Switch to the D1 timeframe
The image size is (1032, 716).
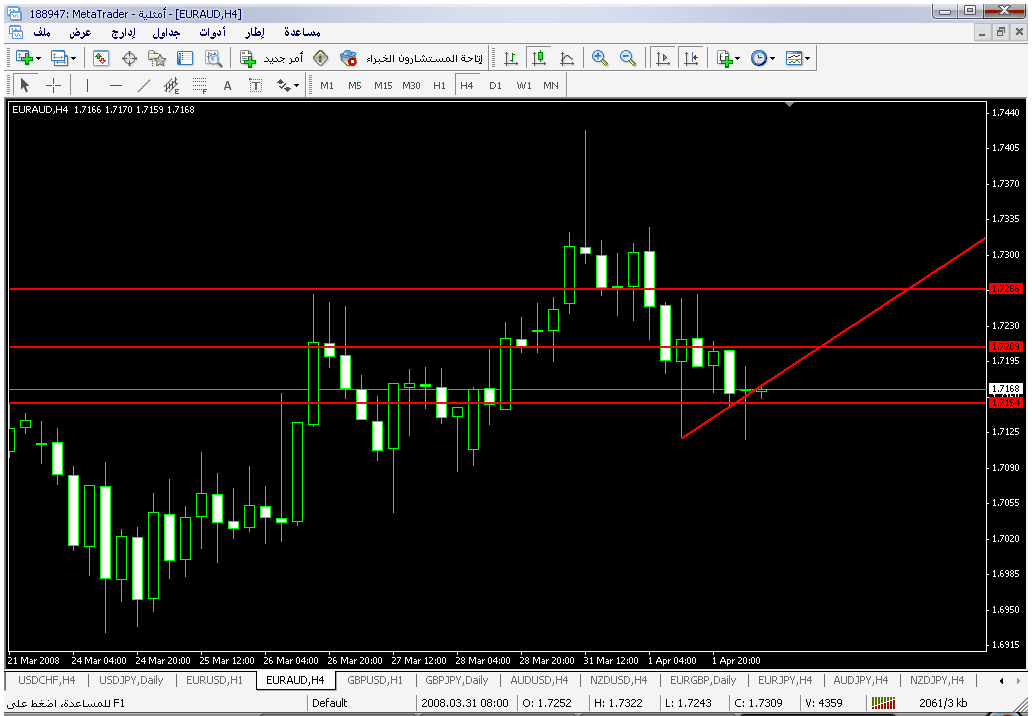tap(495, 85)
